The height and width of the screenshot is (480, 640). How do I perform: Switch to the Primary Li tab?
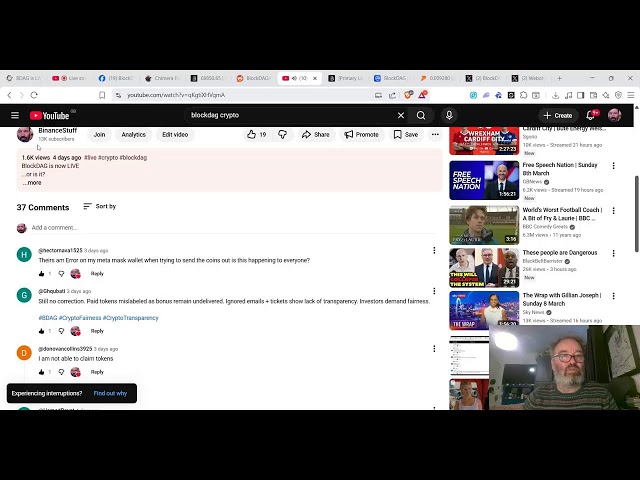[346, 78]
